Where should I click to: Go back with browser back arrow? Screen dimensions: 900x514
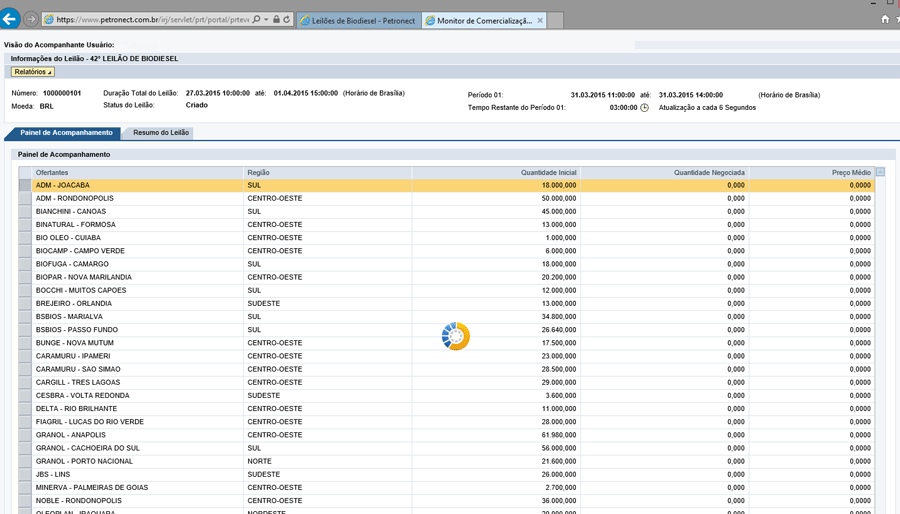click(x=9, y=19)
